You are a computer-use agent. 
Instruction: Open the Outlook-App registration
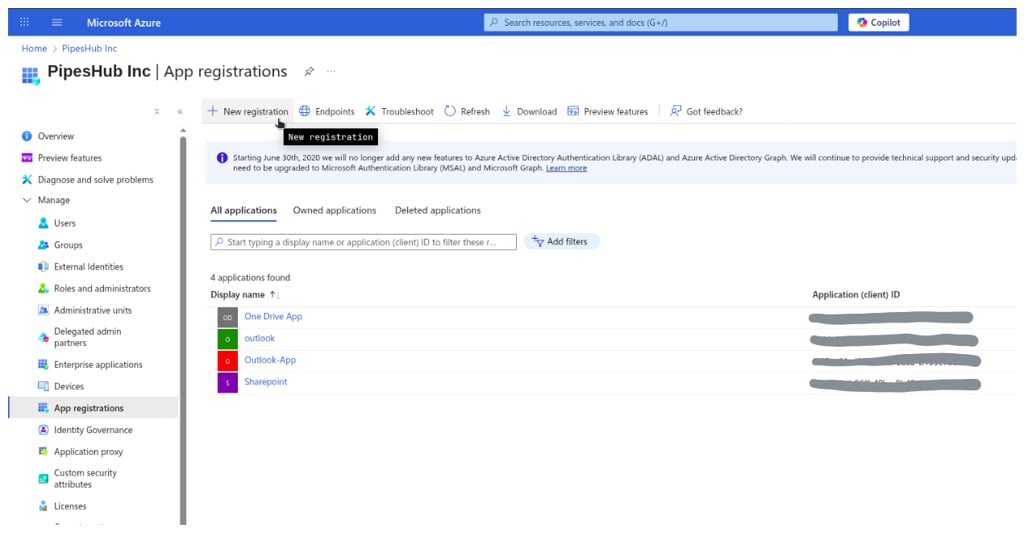pyautogui.click(x=270, y=360)
